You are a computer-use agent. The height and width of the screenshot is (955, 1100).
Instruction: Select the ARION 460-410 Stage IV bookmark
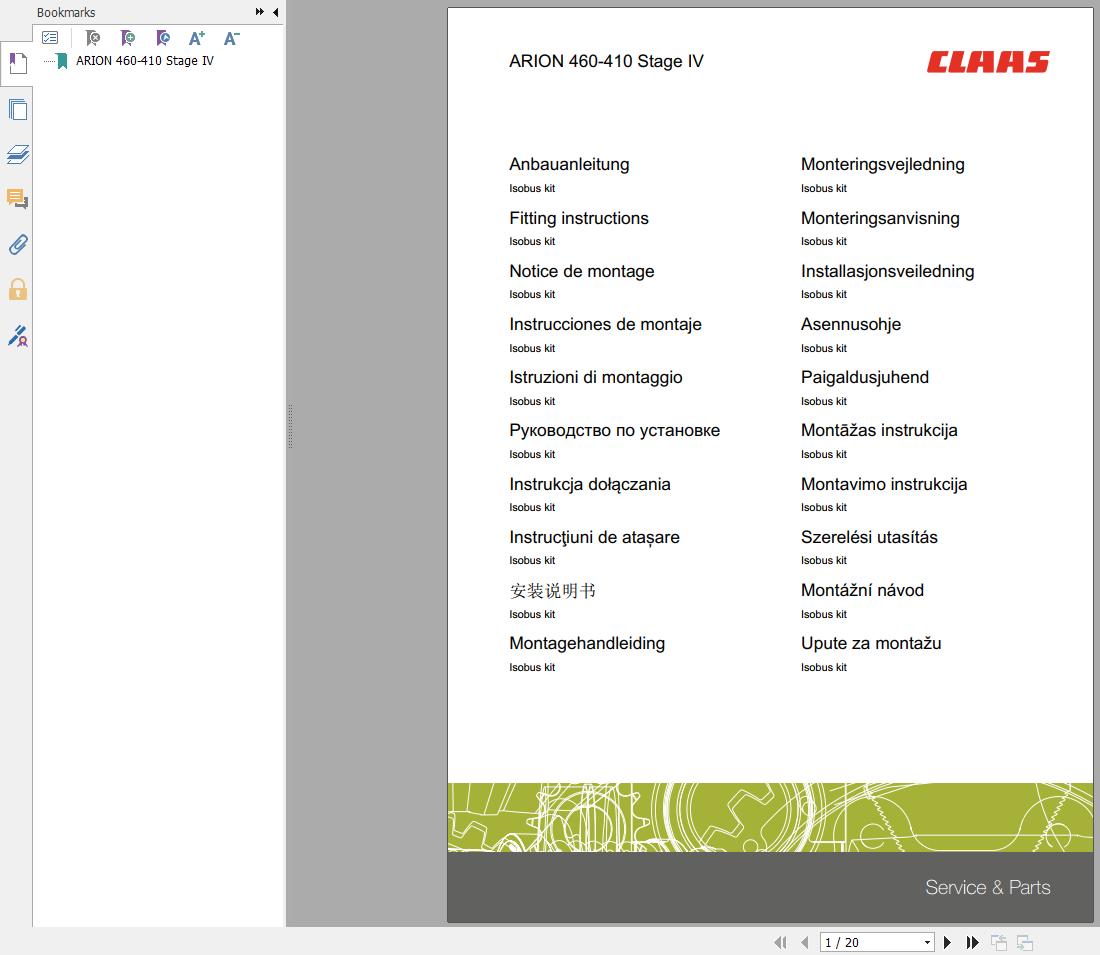(x=145, y=61)
